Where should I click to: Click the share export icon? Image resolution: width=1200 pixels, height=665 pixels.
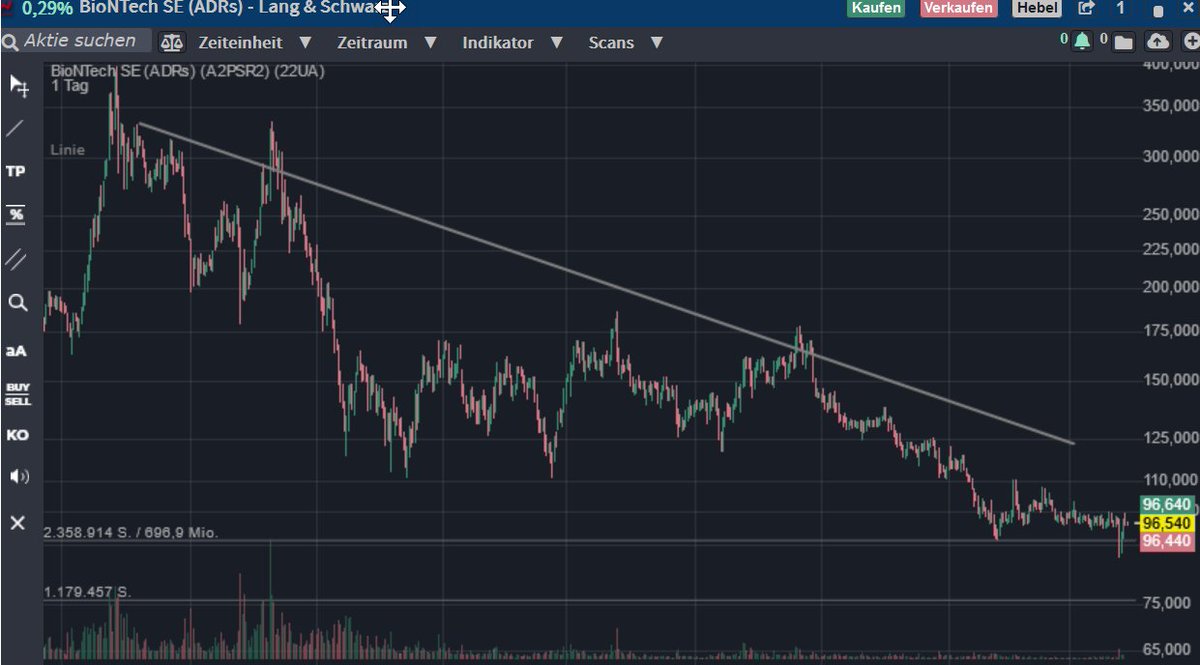(1086, 9)
